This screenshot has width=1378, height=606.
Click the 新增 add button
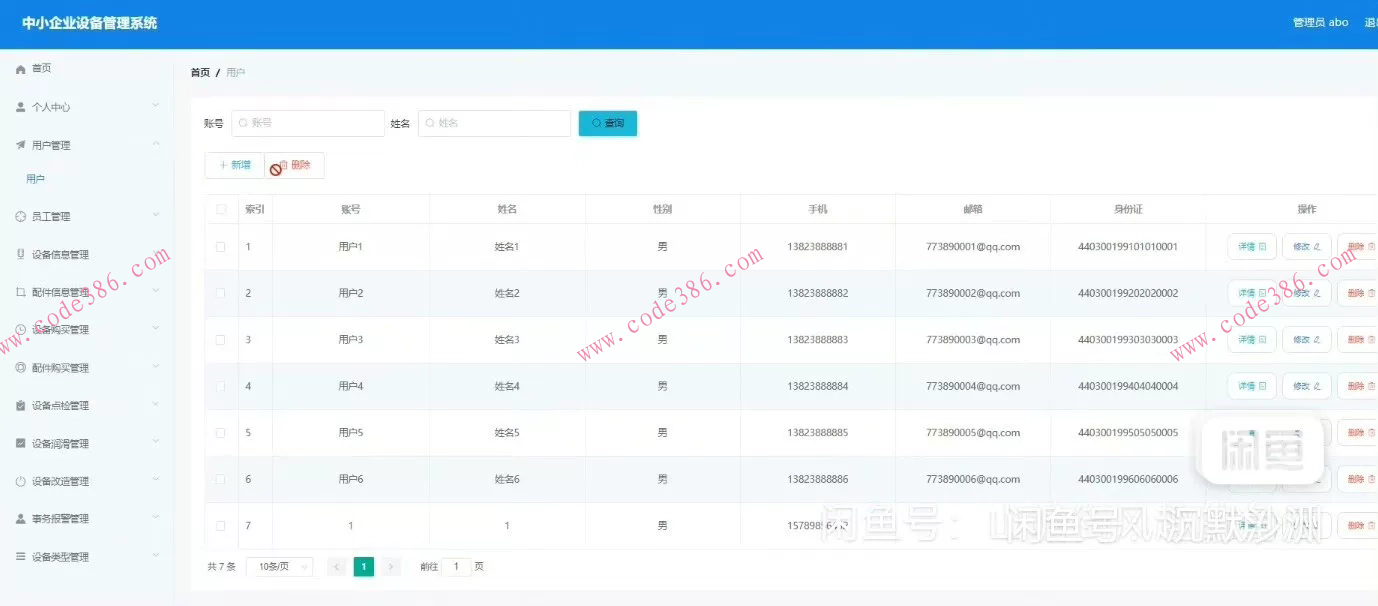point(235,165)
